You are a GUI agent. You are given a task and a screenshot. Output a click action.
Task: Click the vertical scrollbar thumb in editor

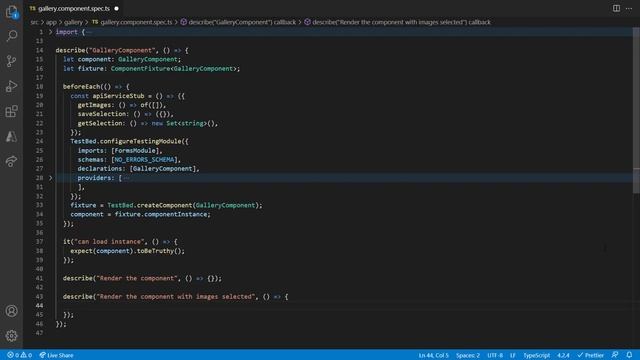pyautogui.click(x=636, y=110)
